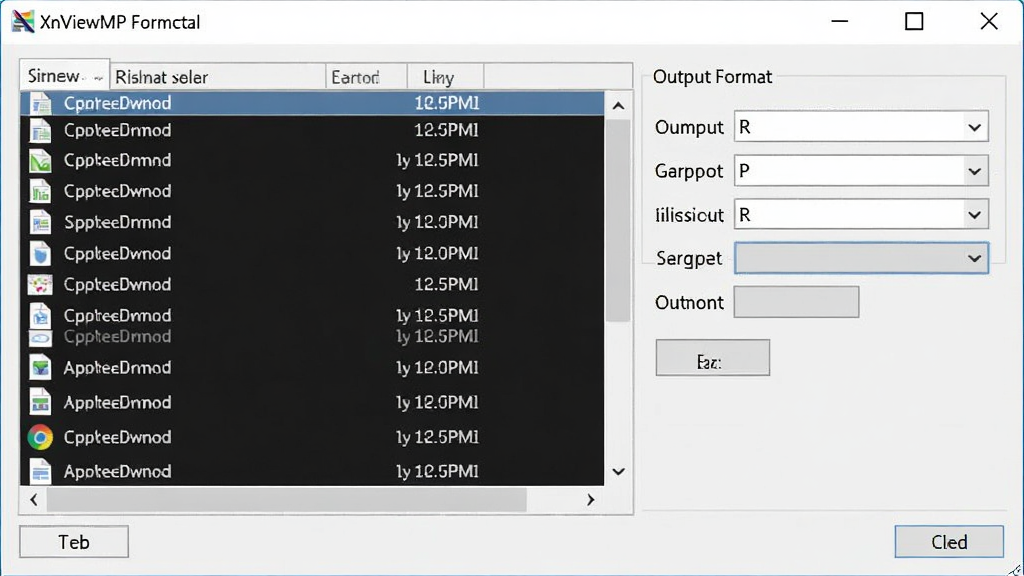Click the blue shield document icon
1024x576 pixels.
point(40,253)
